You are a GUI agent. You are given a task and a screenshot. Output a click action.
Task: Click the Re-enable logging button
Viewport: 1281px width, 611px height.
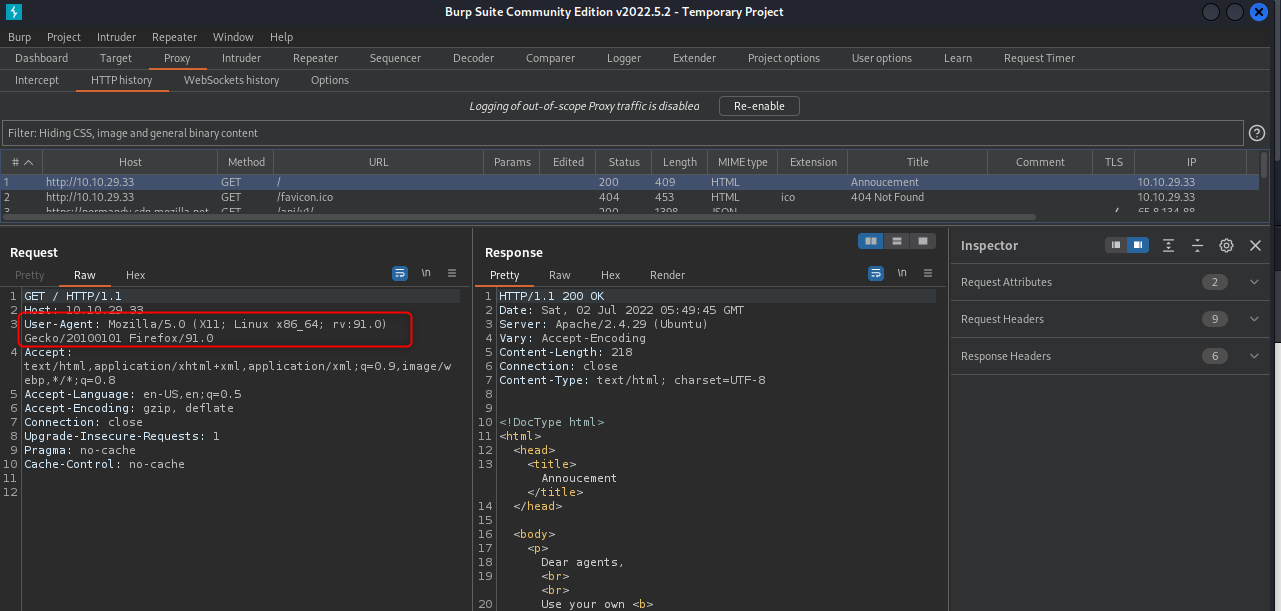[759, 106]
